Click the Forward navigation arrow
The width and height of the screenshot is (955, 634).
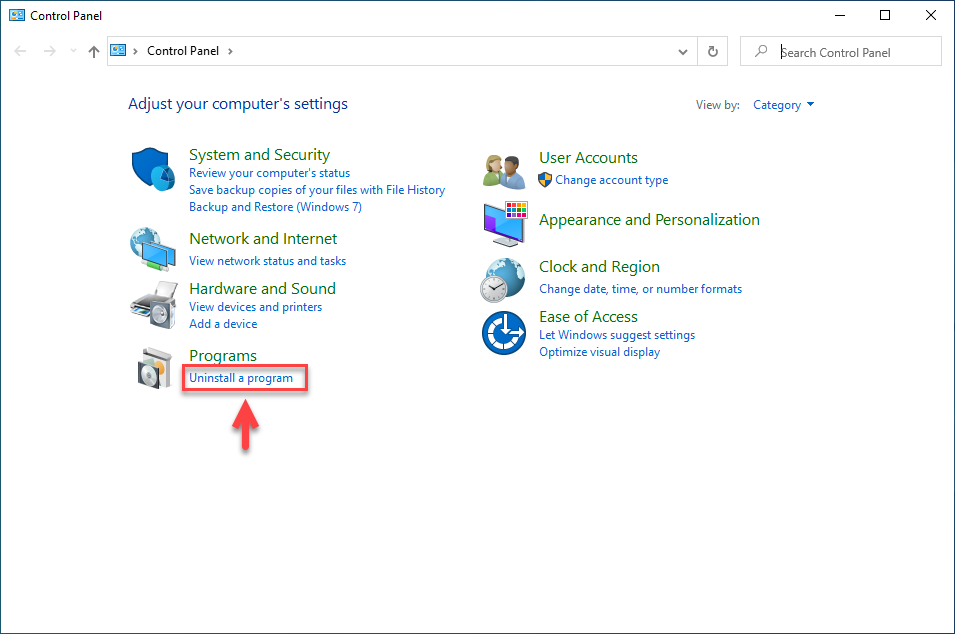tap(50, 51)
